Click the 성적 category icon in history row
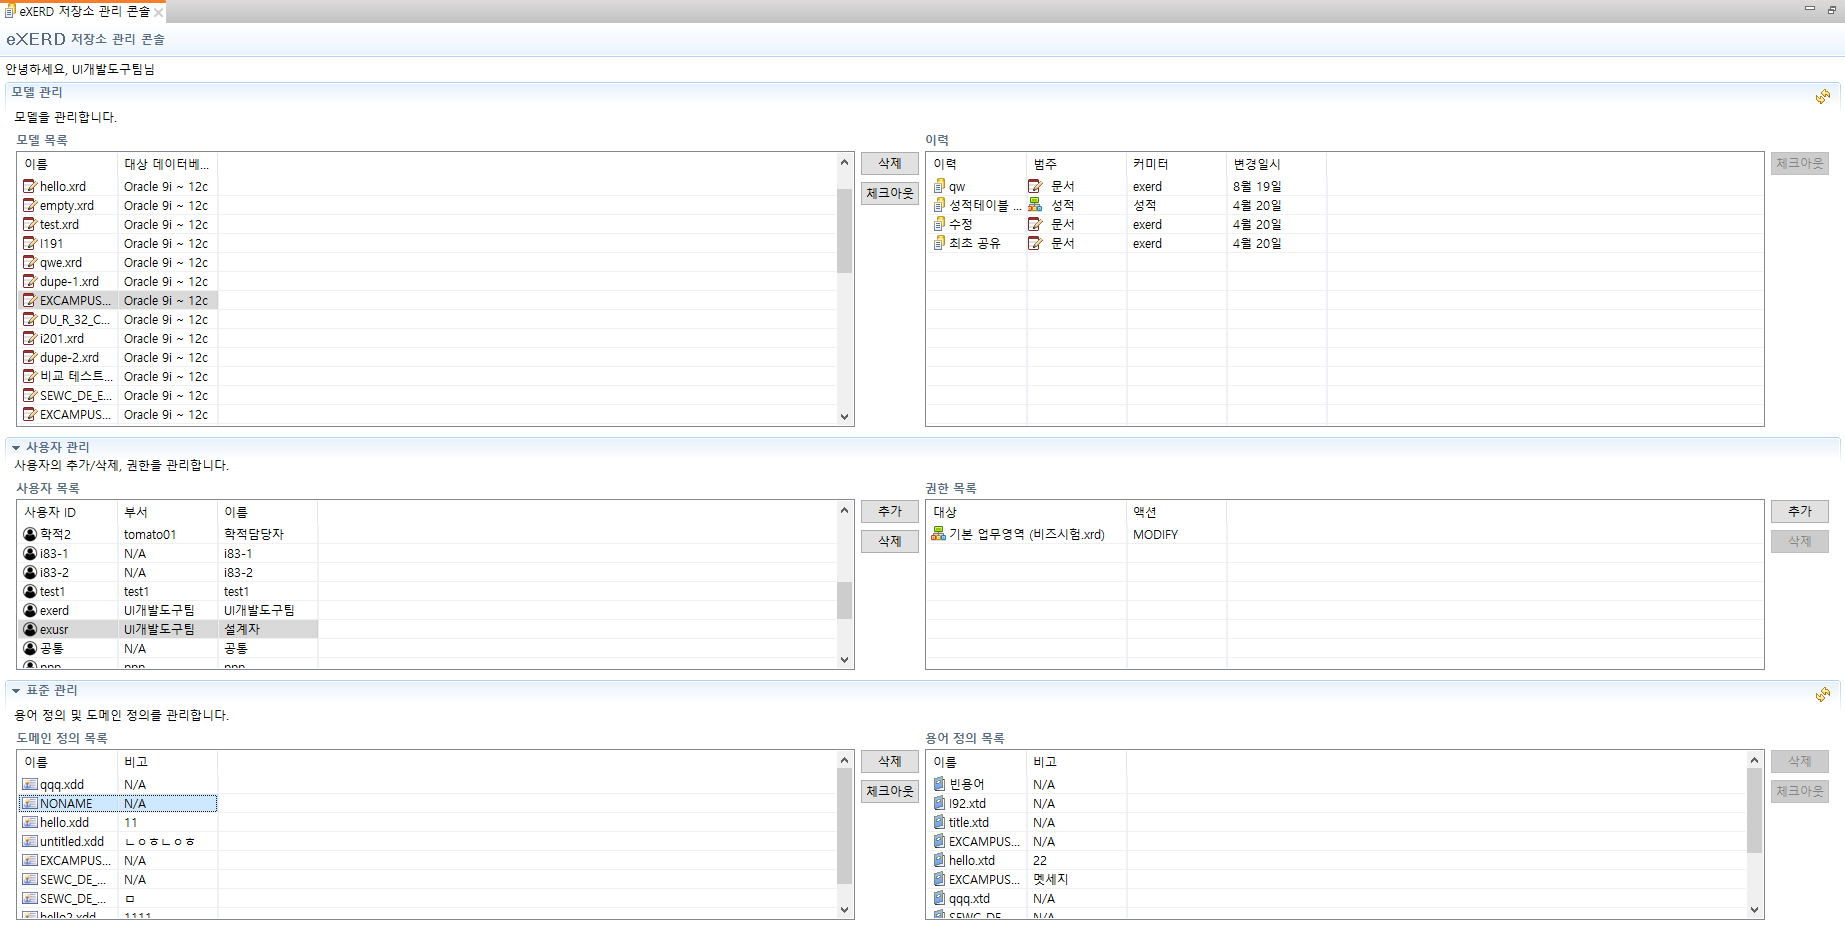Viewport: 1845px width, 930px height. (x=1035, y=205)
